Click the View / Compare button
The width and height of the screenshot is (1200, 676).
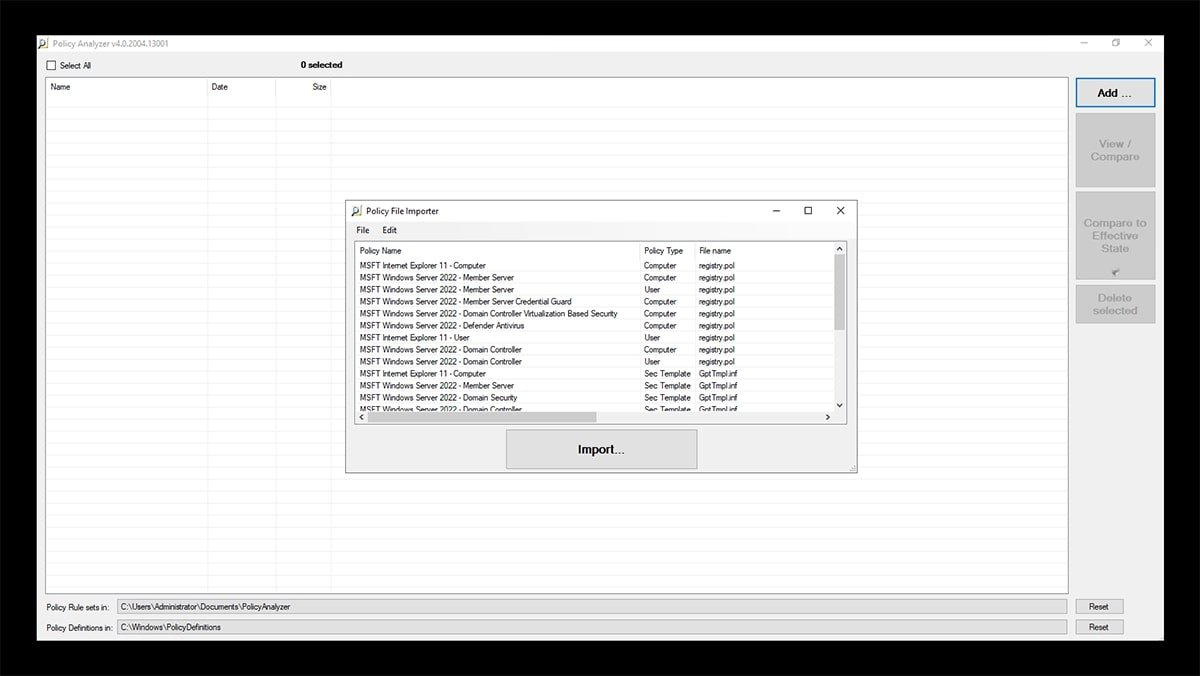[1115, 150]
